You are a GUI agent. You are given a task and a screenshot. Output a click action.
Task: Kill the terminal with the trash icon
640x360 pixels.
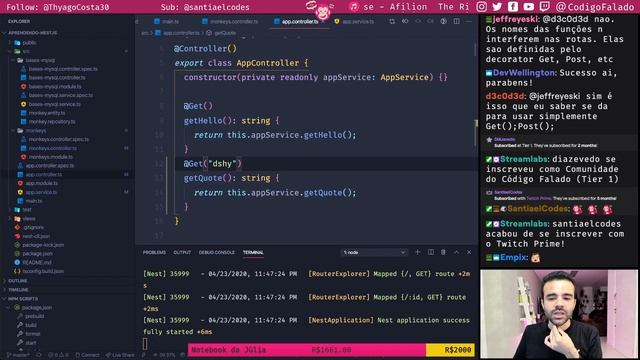pyautogui.click(x=443, y=252)
